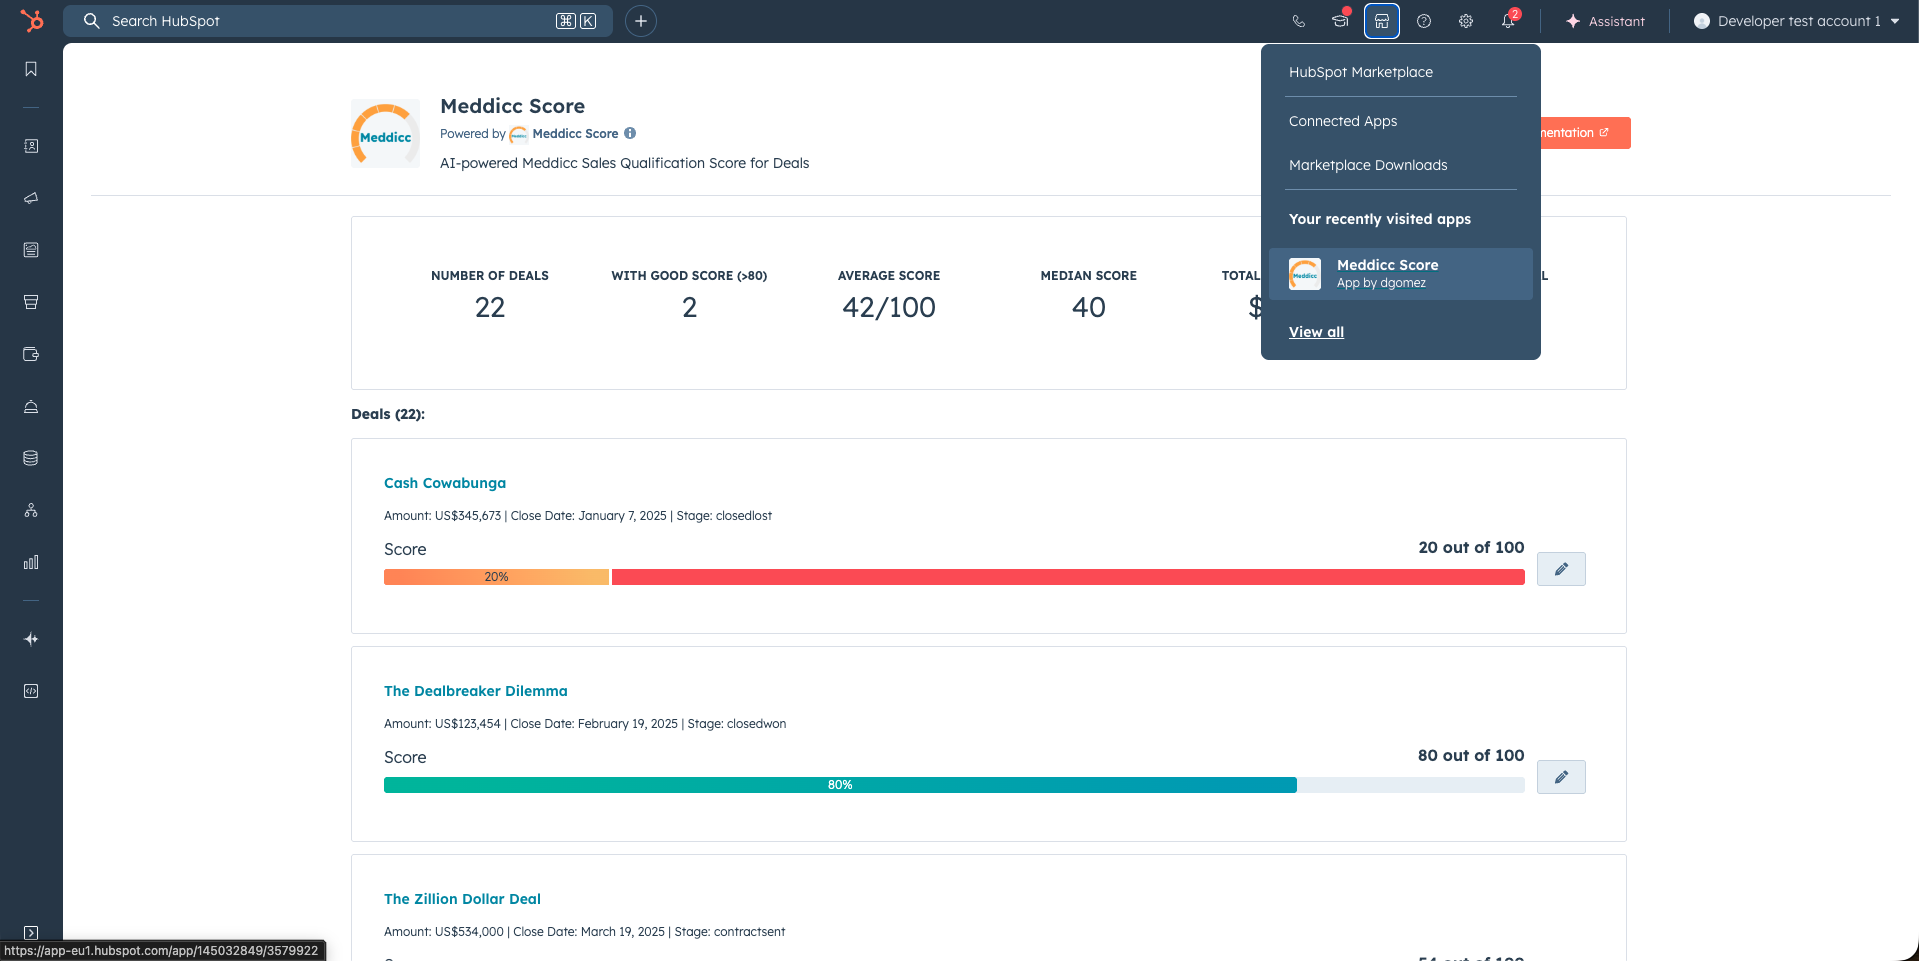Click the Reporting bar chart sidebar icon
Screen dimensions: 1919x961
click(x=31, y=562)
